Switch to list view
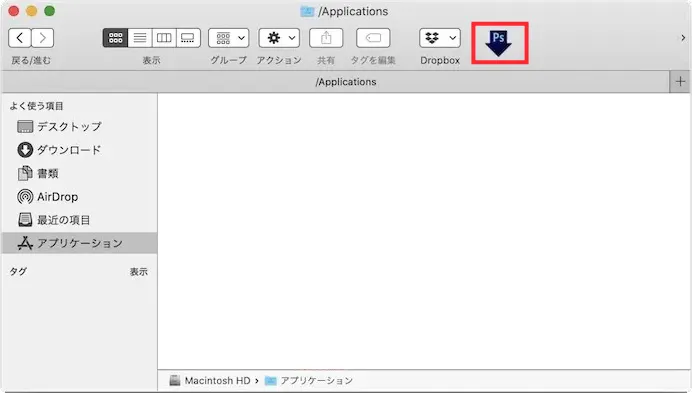Screen dimensions: 692x393 tap(140, 38)
